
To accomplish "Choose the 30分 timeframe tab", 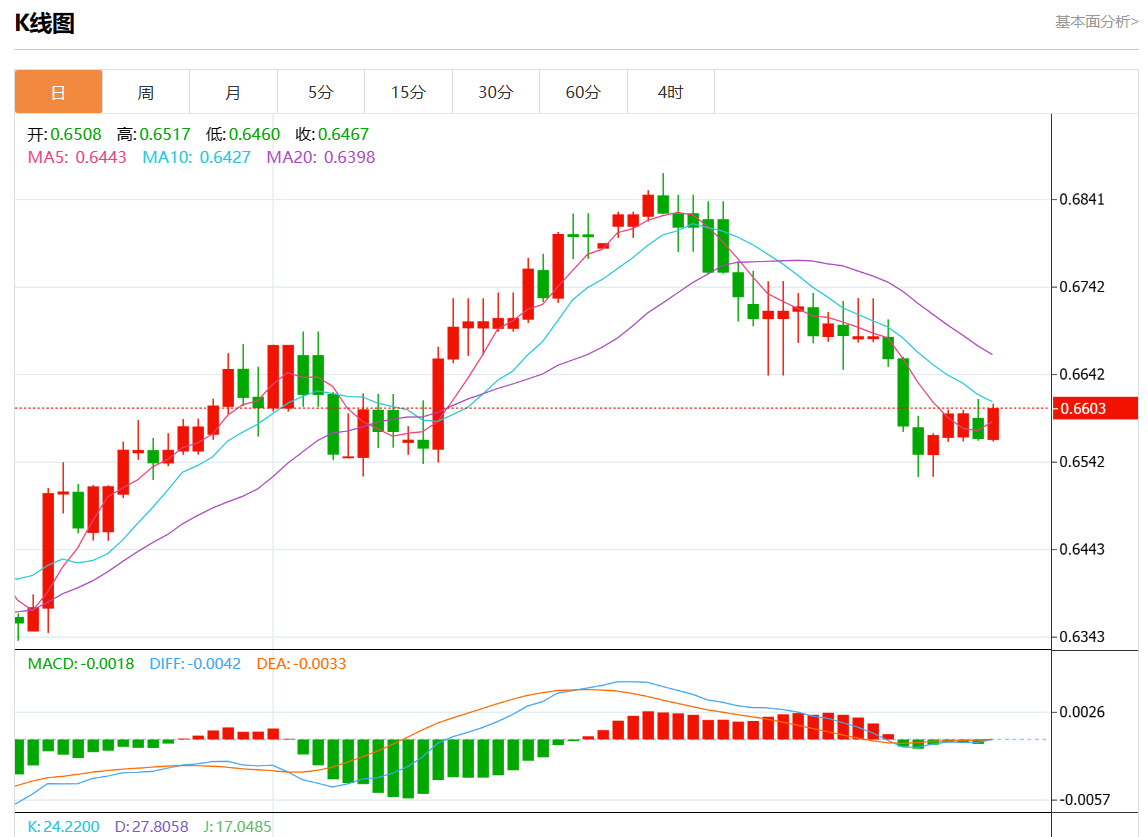I will click(495, 92).
